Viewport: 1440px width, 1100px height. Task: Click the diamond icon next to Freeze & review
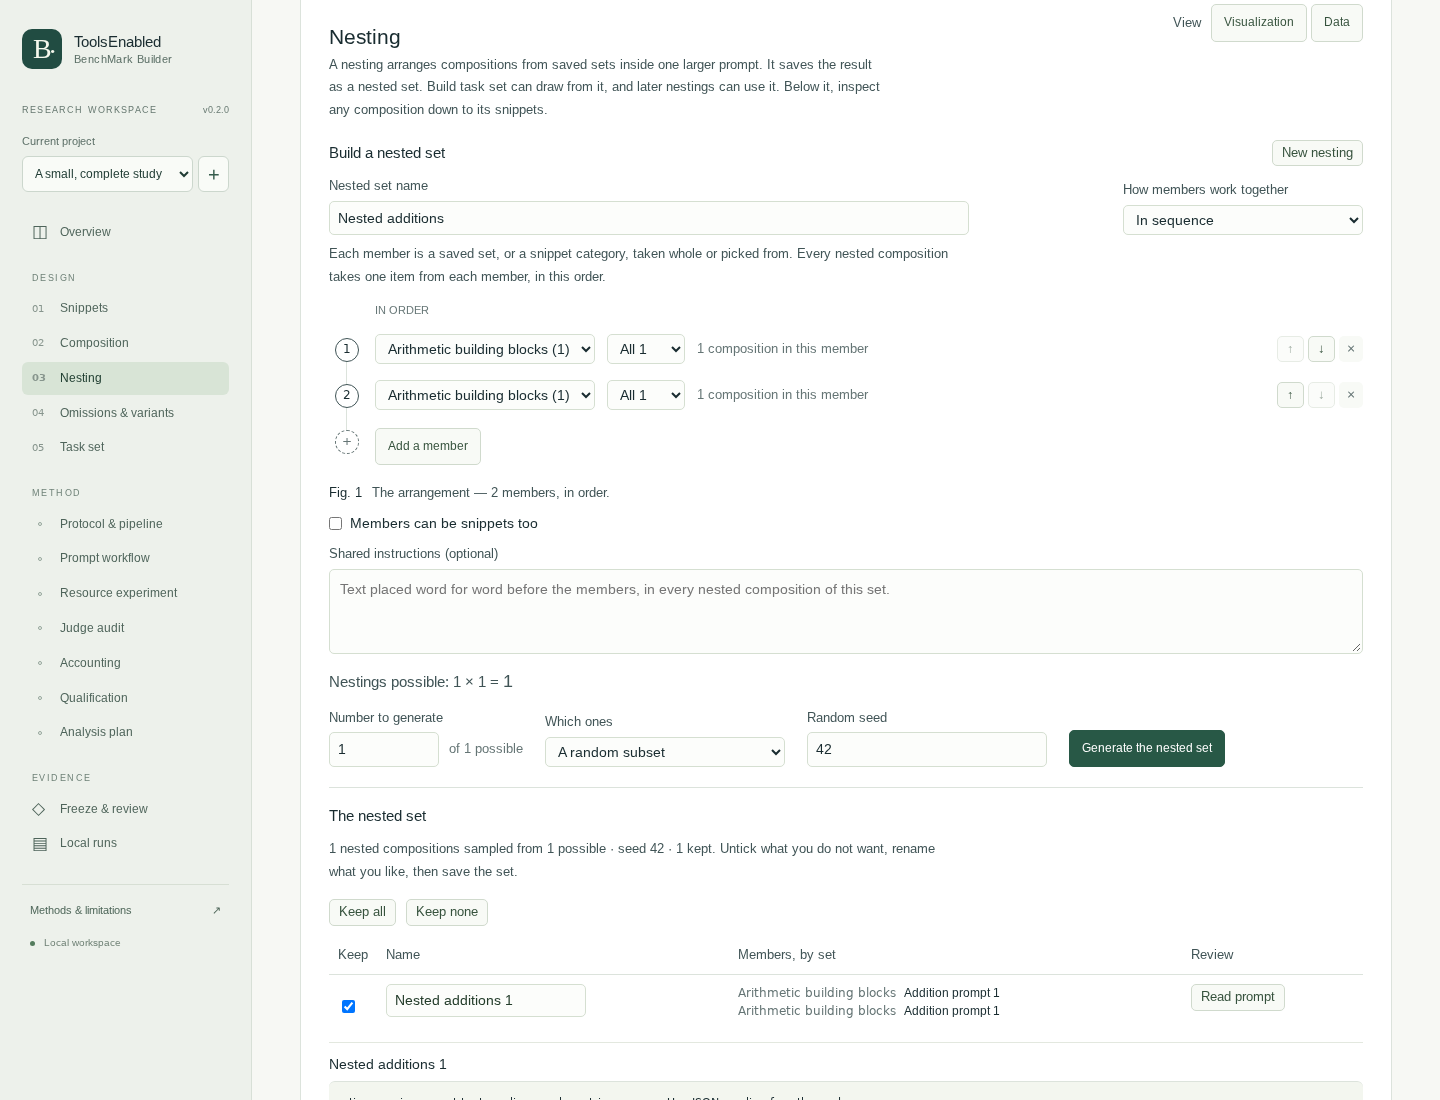39,809
